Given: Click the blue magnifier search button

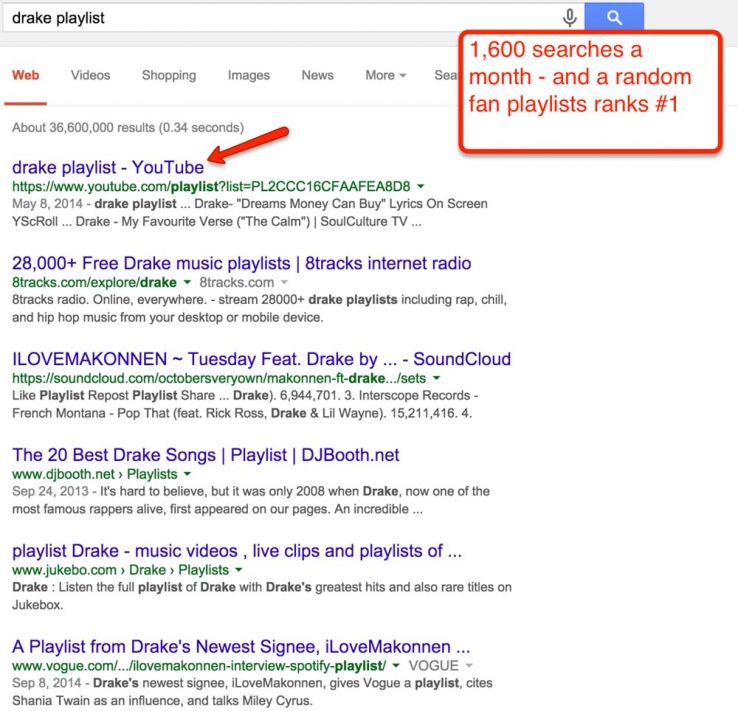Looking at the screenshot, I should pyautogui.click(x=614, y=17).
